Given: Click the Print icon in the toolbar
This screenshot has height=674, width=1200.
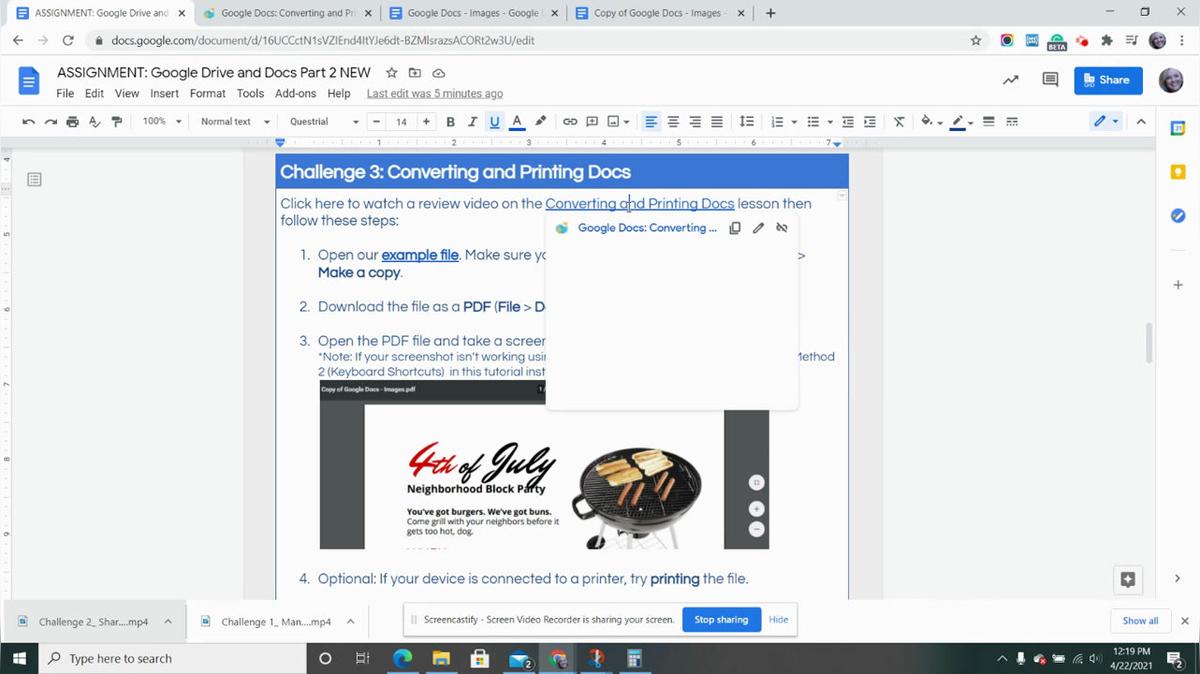Looking at the screenshot, I should [x=72, y=122].
